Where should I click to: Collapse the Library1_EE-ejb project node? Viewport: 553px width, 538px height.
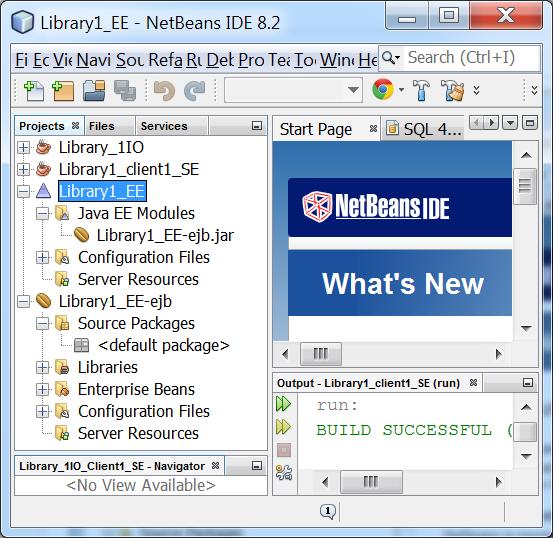tap(23, 301)
